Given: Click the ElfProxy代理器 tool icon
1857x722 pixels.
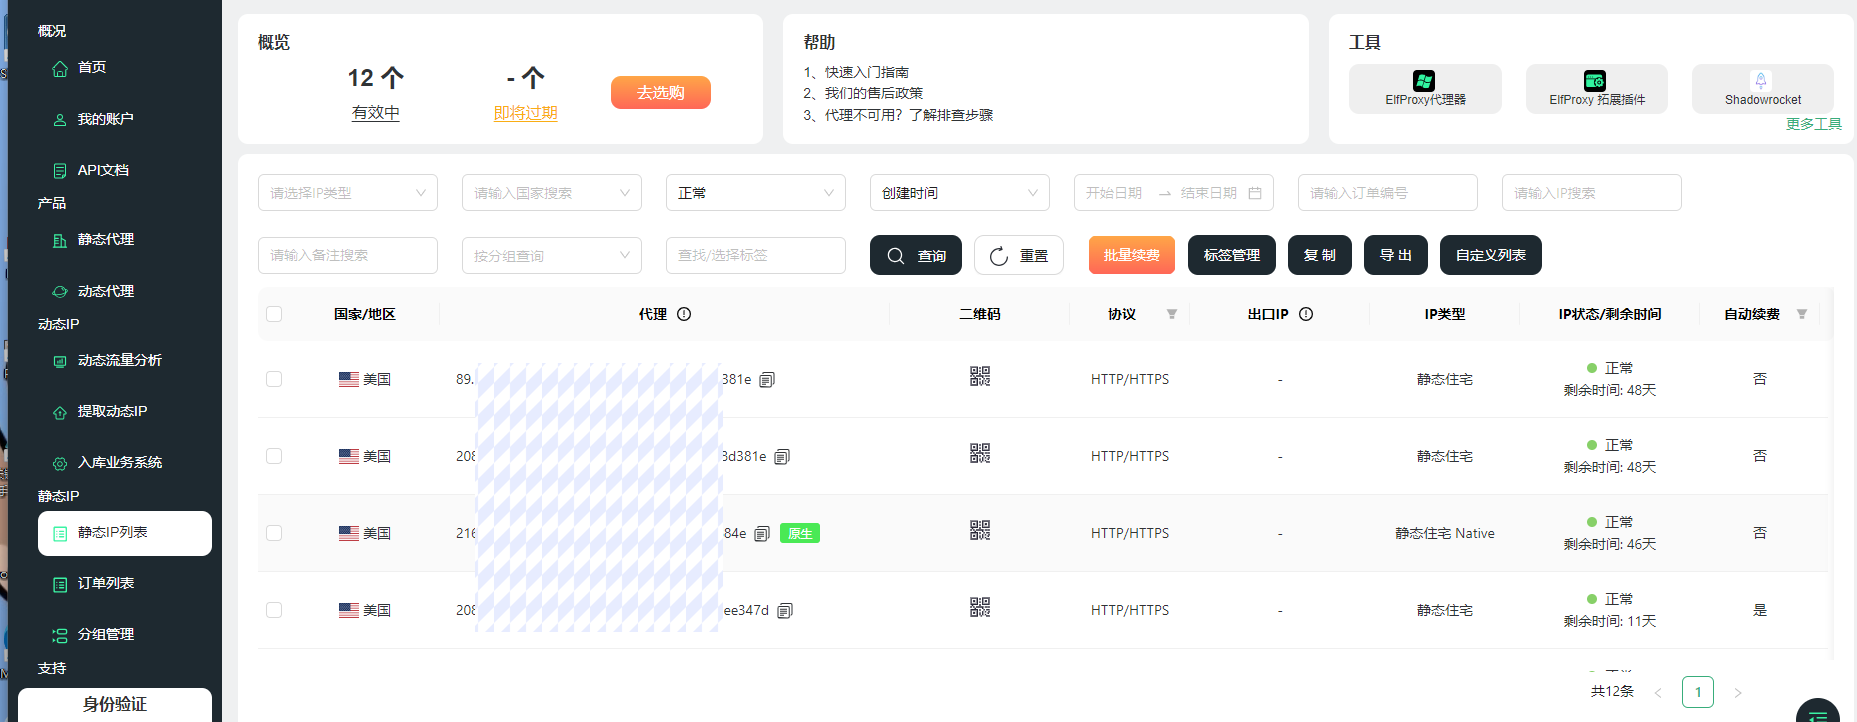Looking at the screenshot, I should 1424,82.
